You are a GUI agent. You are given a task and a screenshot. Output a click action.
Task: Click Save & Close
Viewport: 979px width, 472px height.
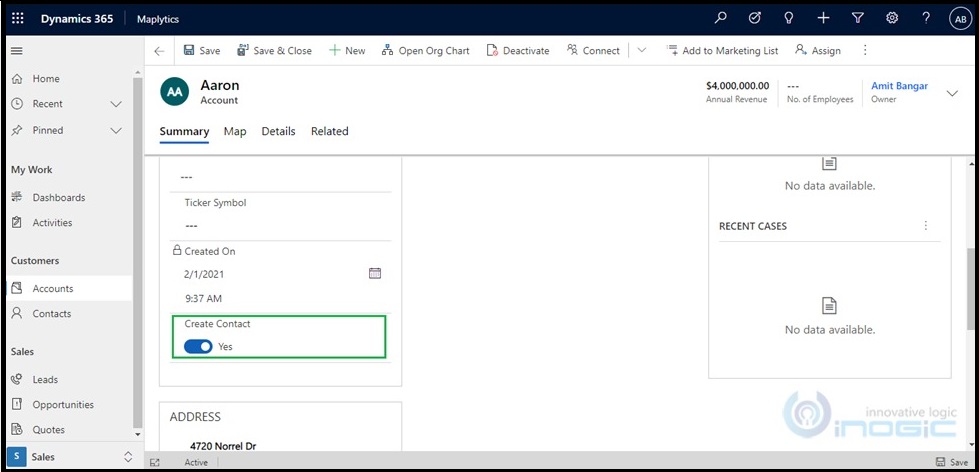[274, 51]
